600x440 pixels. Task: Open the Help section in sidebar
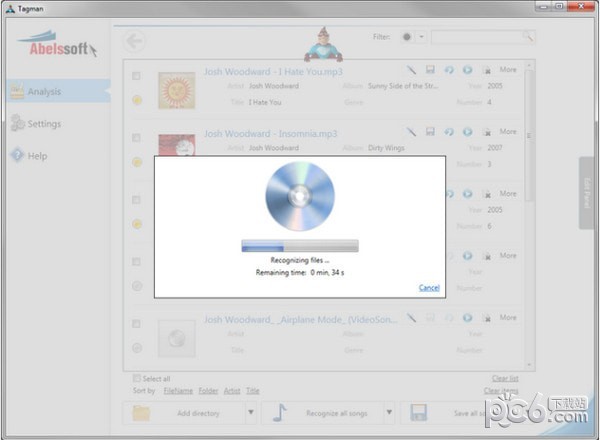point(37,156)
